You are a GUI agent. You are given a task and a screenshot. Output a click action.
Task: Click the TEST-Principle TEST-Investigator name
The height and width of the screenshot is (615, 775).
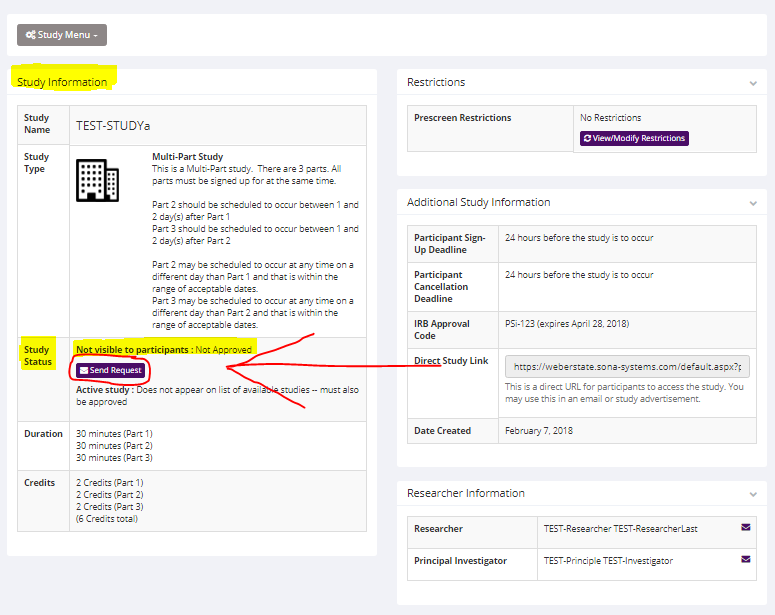(608, 561)
